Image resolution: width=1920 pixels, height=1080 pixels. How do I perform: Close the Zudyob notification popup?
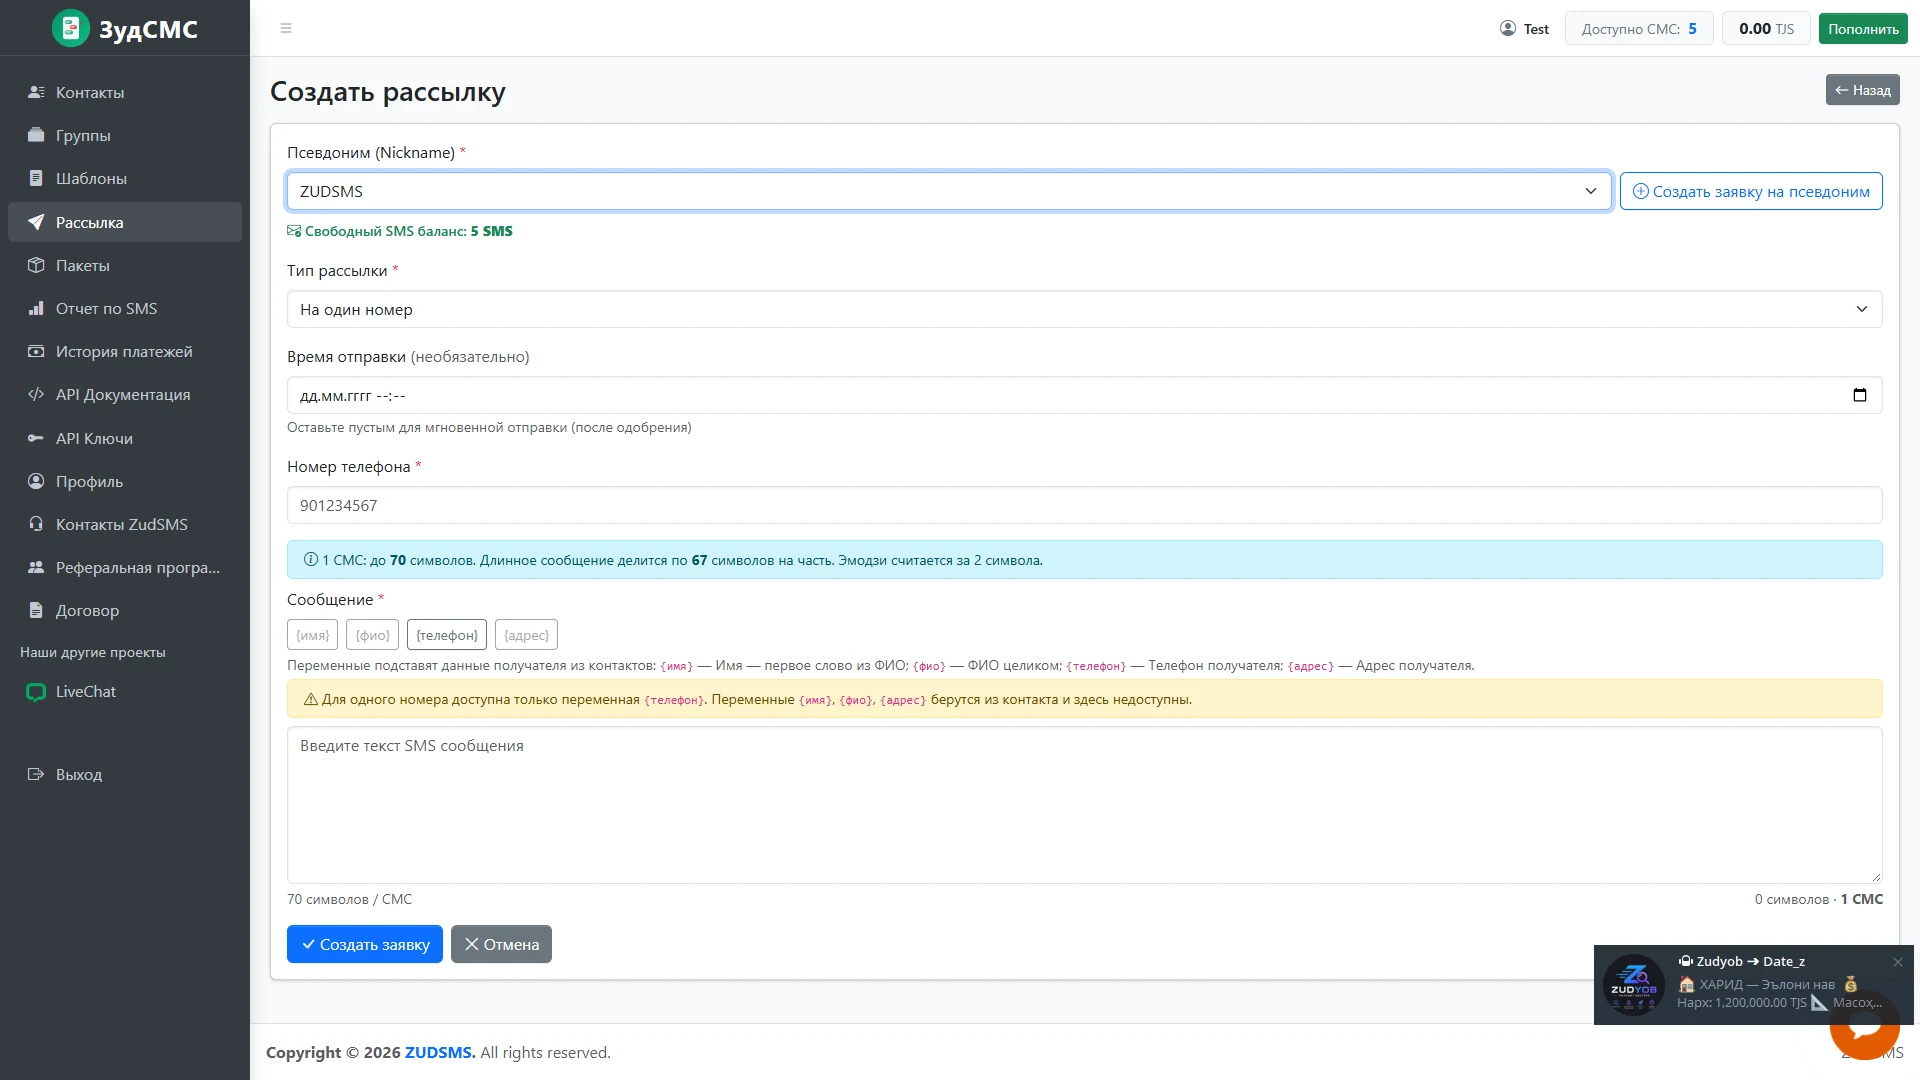[1898, 962]
